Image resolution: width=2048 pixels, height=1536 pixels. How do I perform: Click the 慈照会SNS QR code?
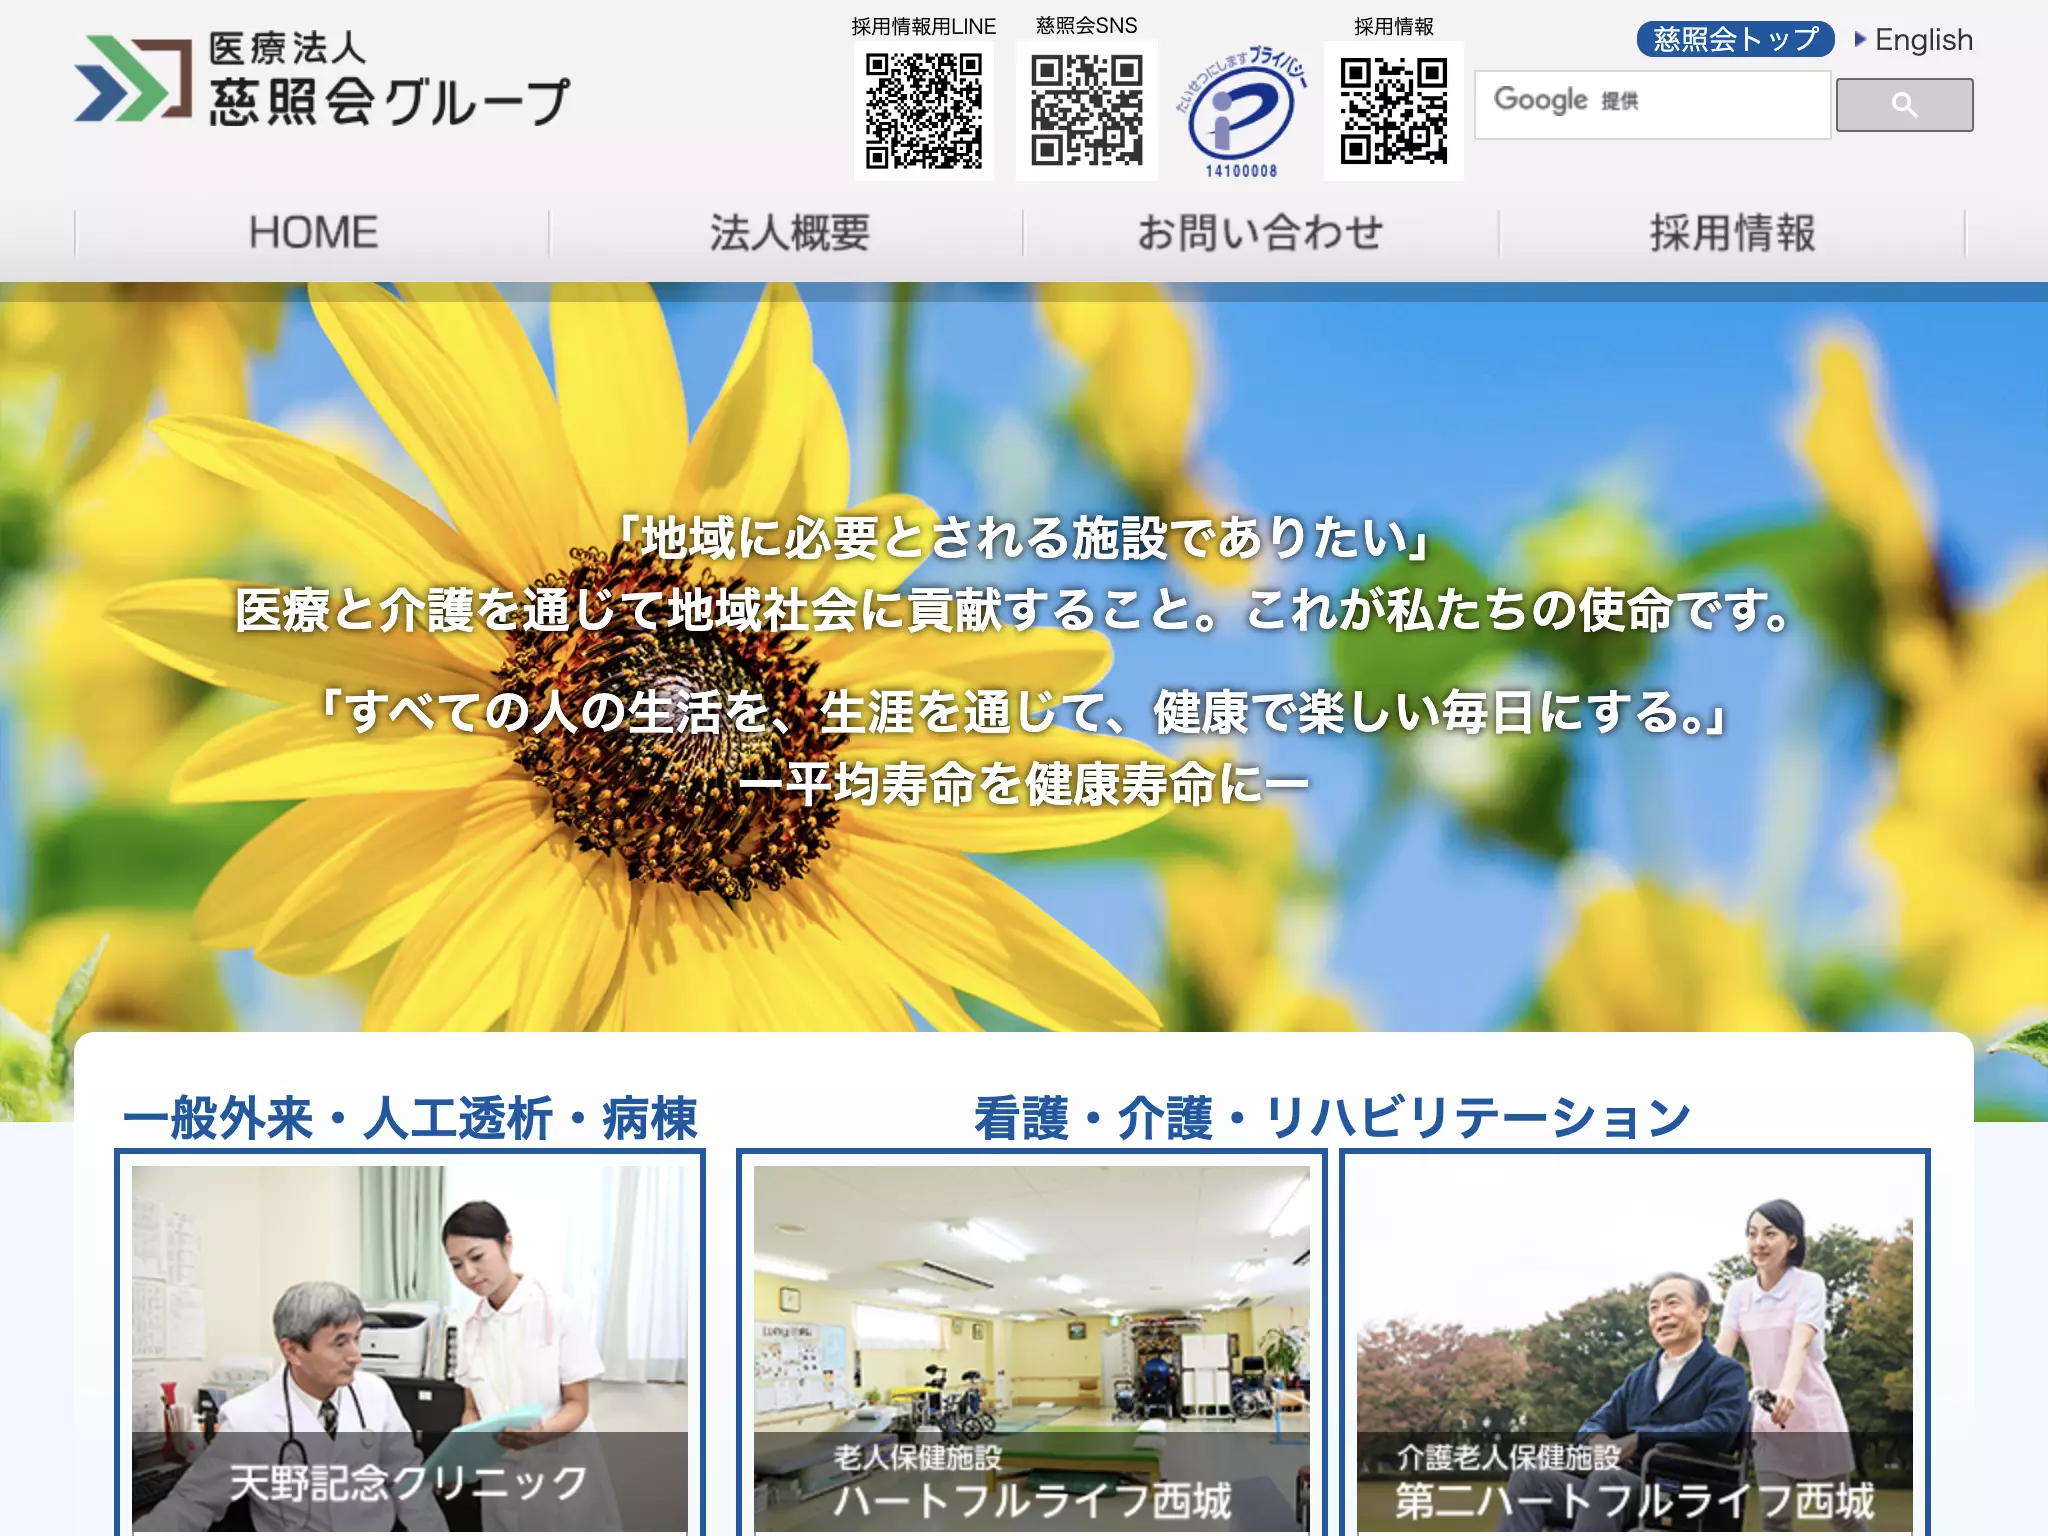point(1086,111)
